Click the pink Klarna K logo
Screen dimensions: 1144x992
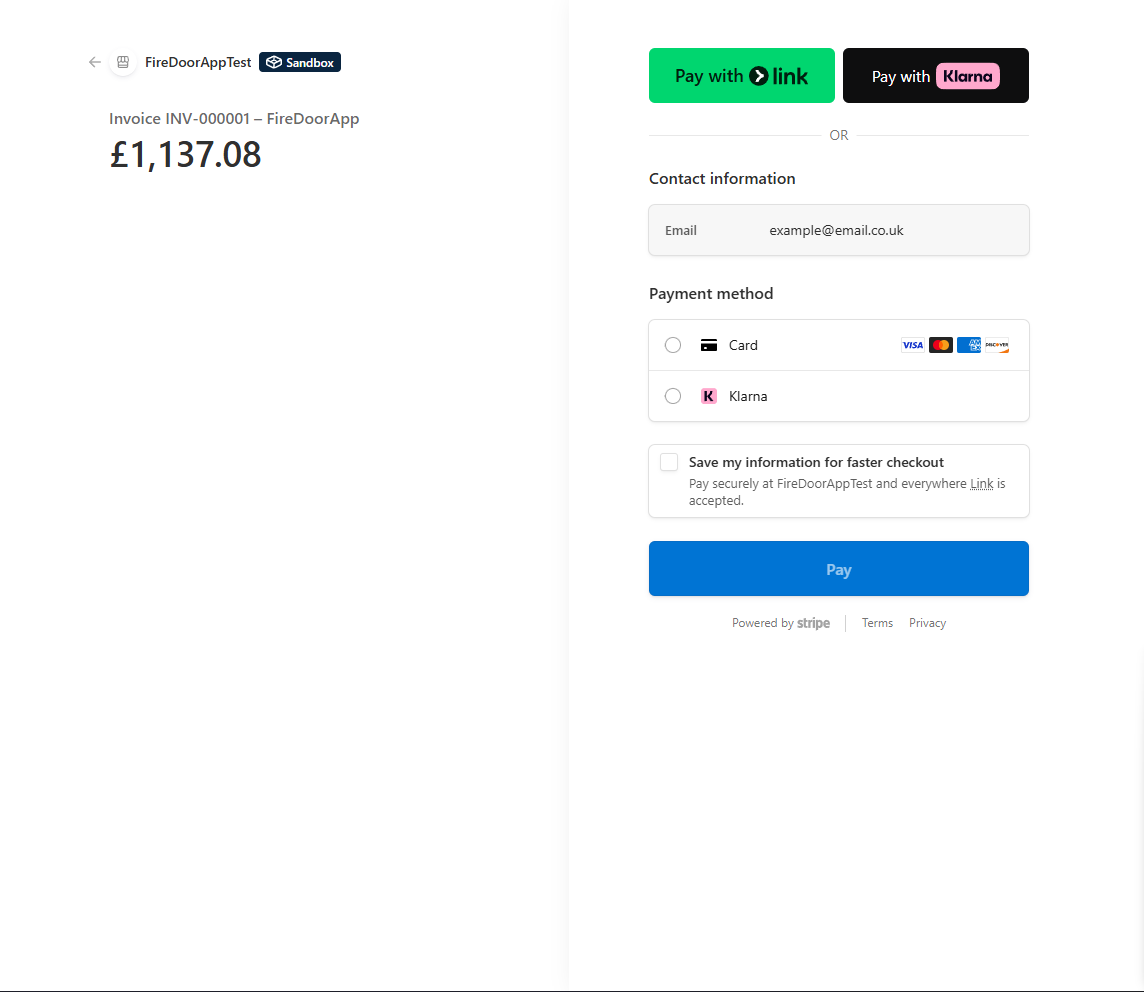coord(709,396)
